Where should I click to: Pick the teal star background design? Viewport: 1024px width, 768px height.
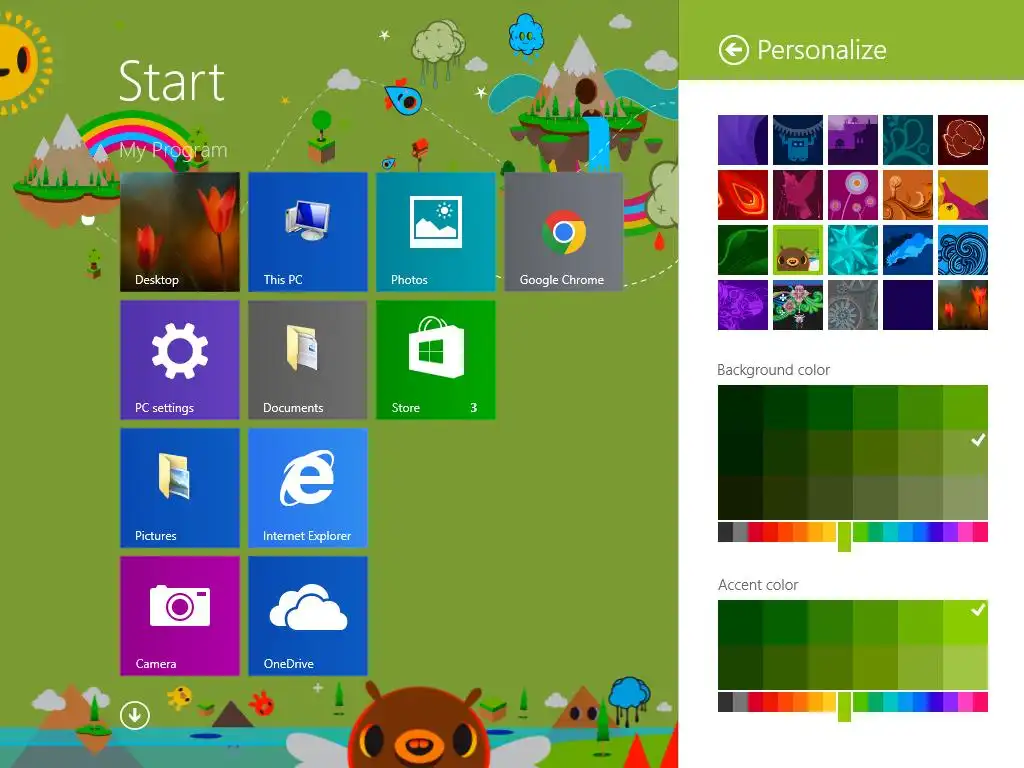pos(852,249)
